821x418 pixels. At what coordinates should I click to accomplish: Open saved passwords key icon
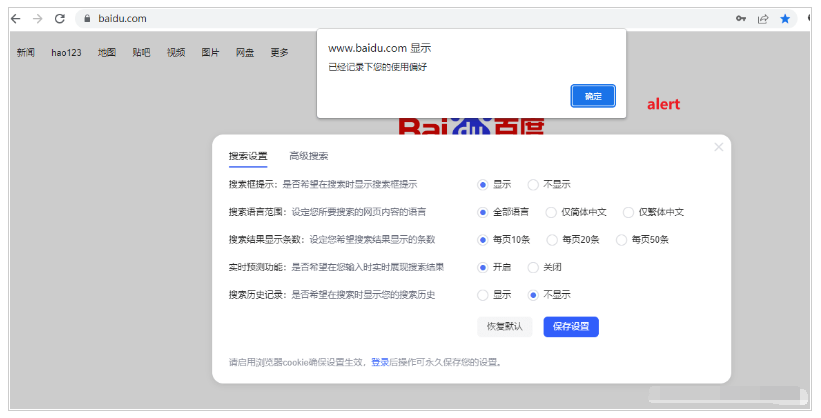(740, 19)
